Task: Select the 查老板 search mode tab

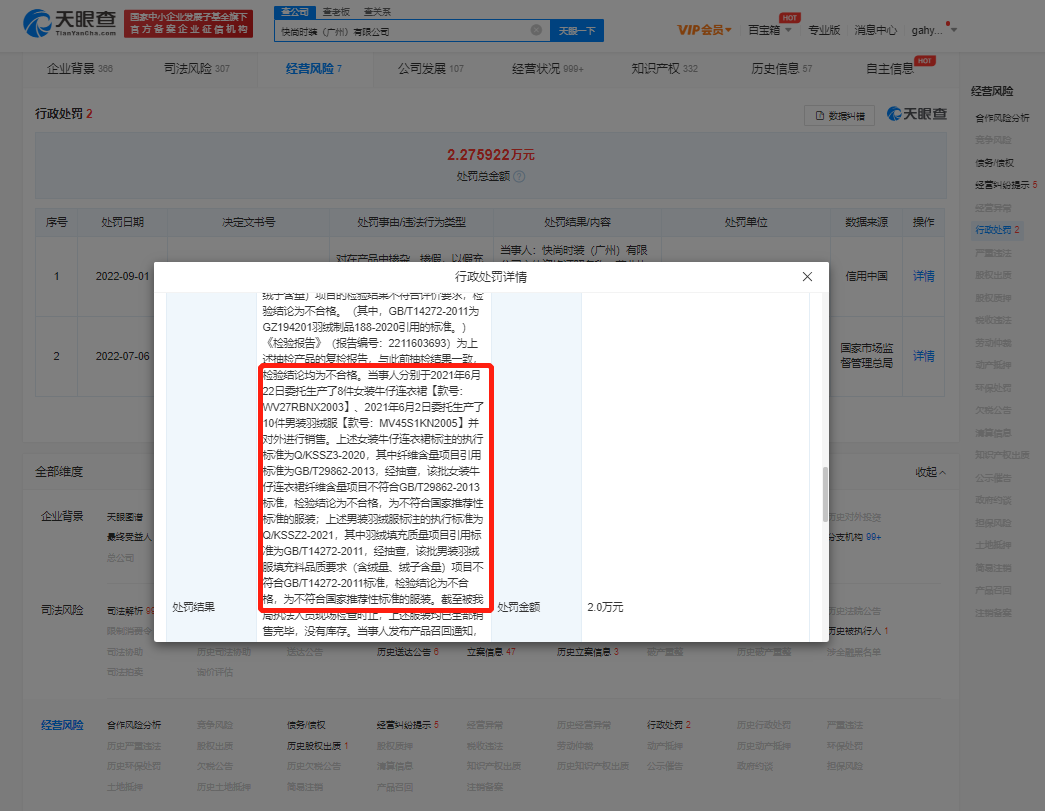Action: (336, 12)
